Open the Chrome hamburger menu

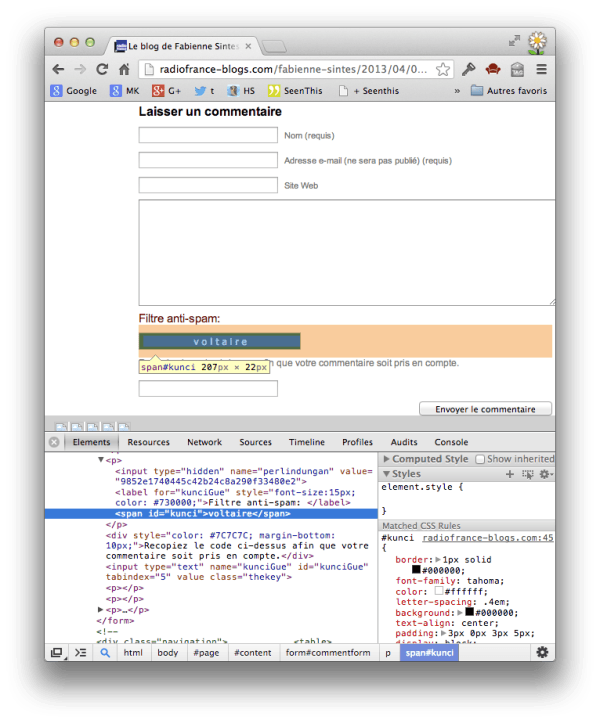point(541,69)
